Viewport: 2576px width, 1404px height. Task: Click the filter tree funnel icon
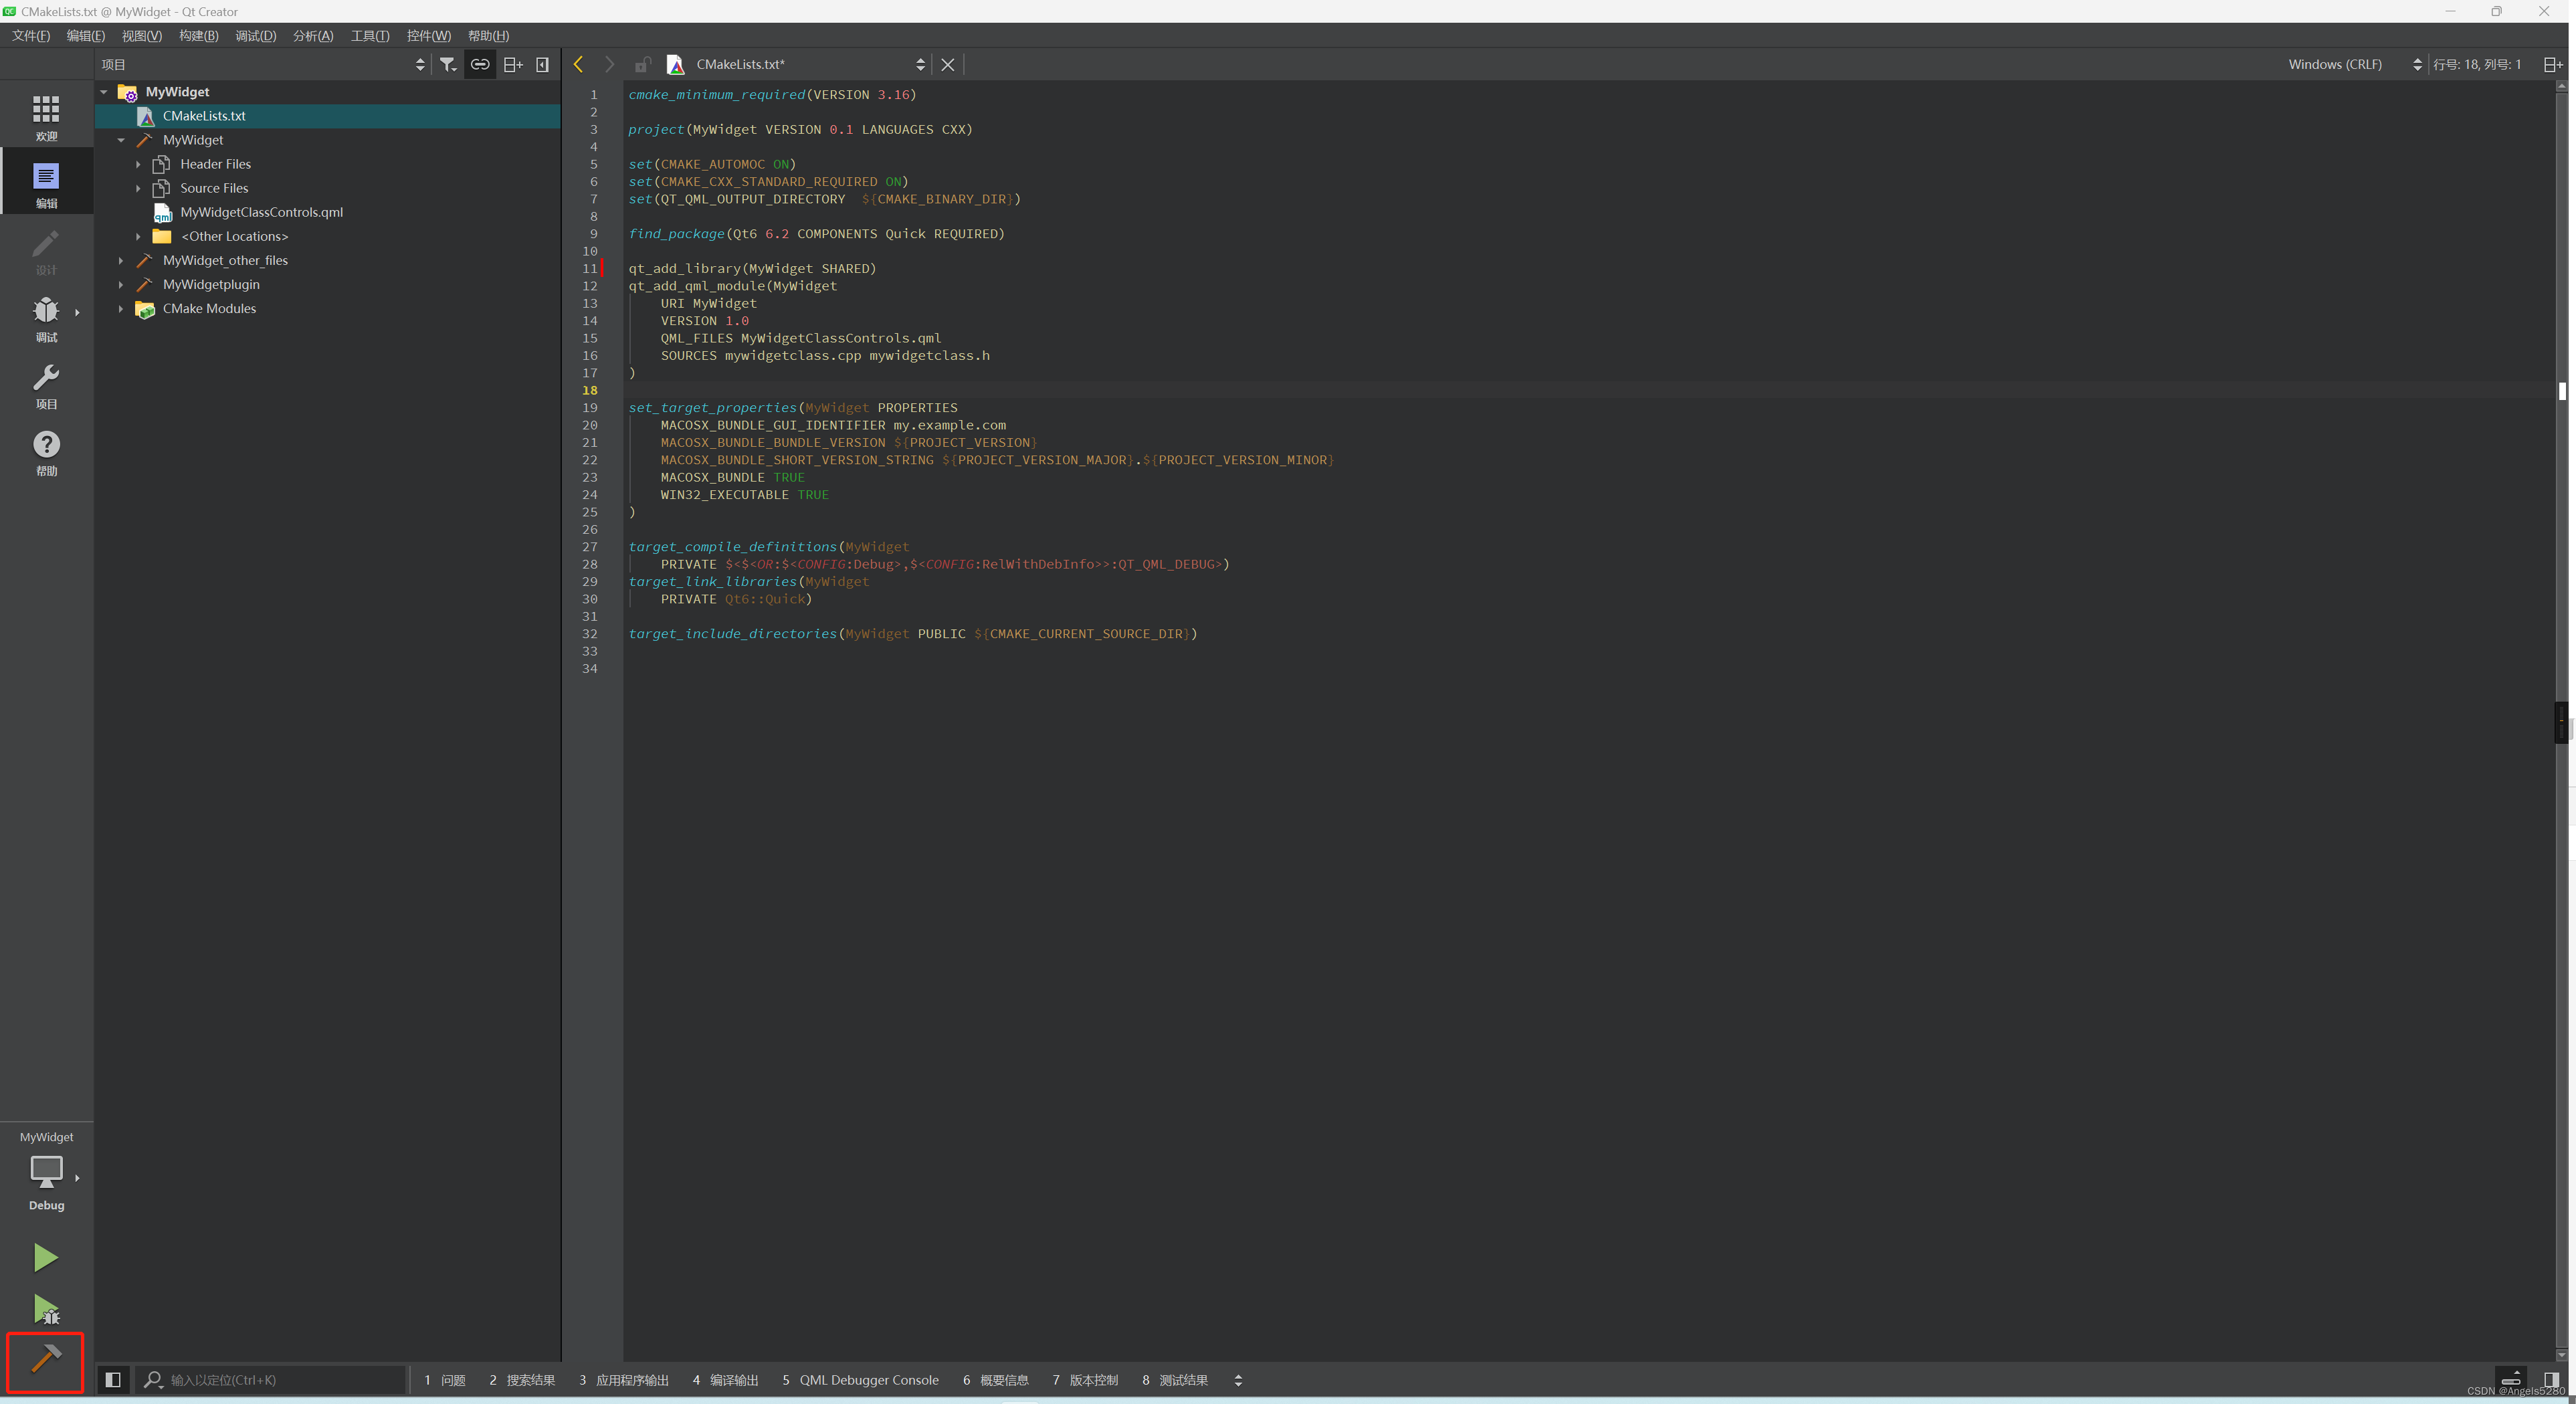point(448,64)
